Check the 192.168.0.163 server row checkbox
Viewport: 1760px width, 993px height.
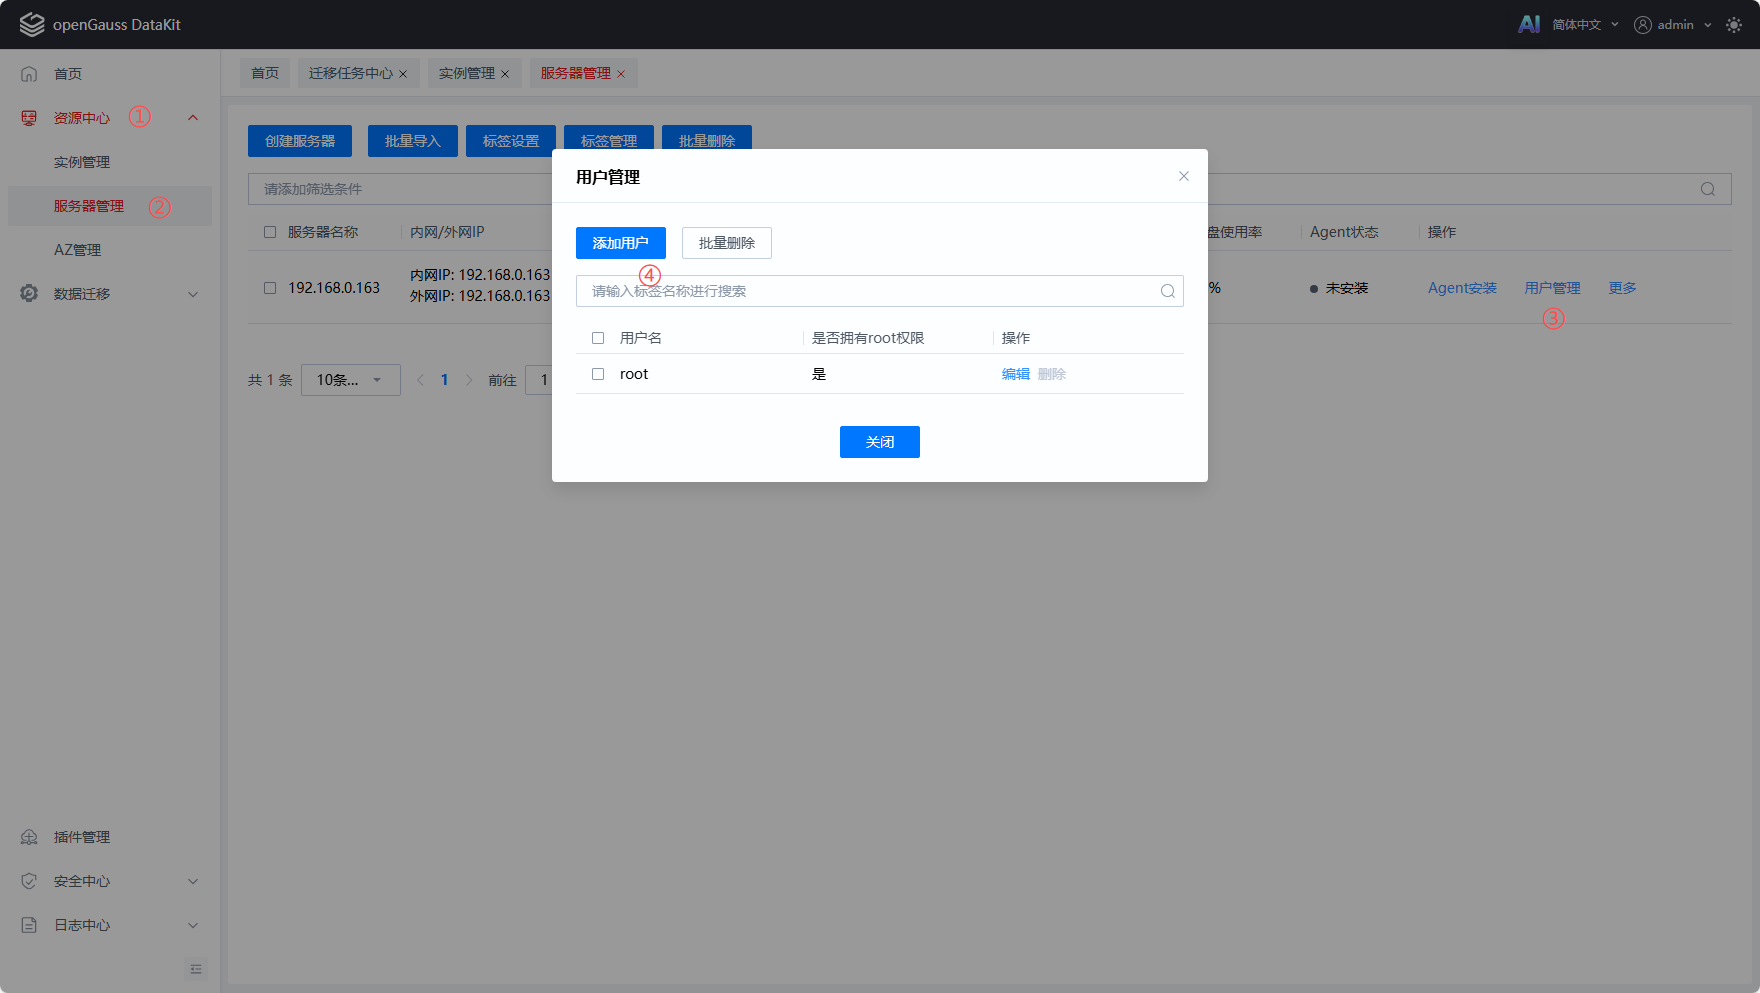(x=270, y=288)
